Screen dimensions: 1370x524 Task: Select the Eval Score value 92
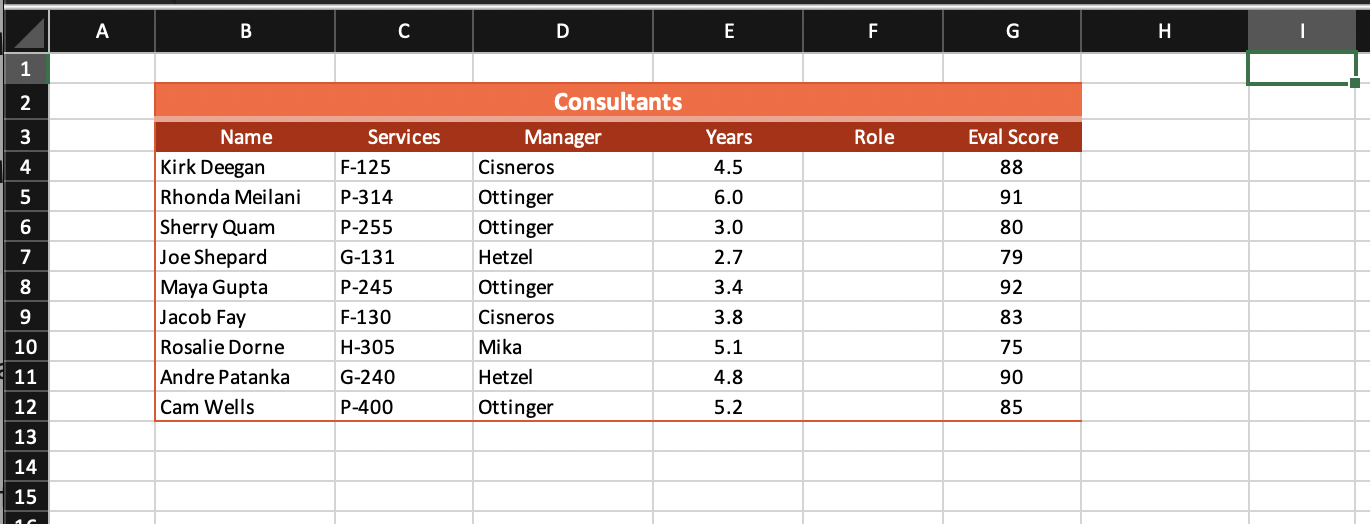coord(1012,287)
